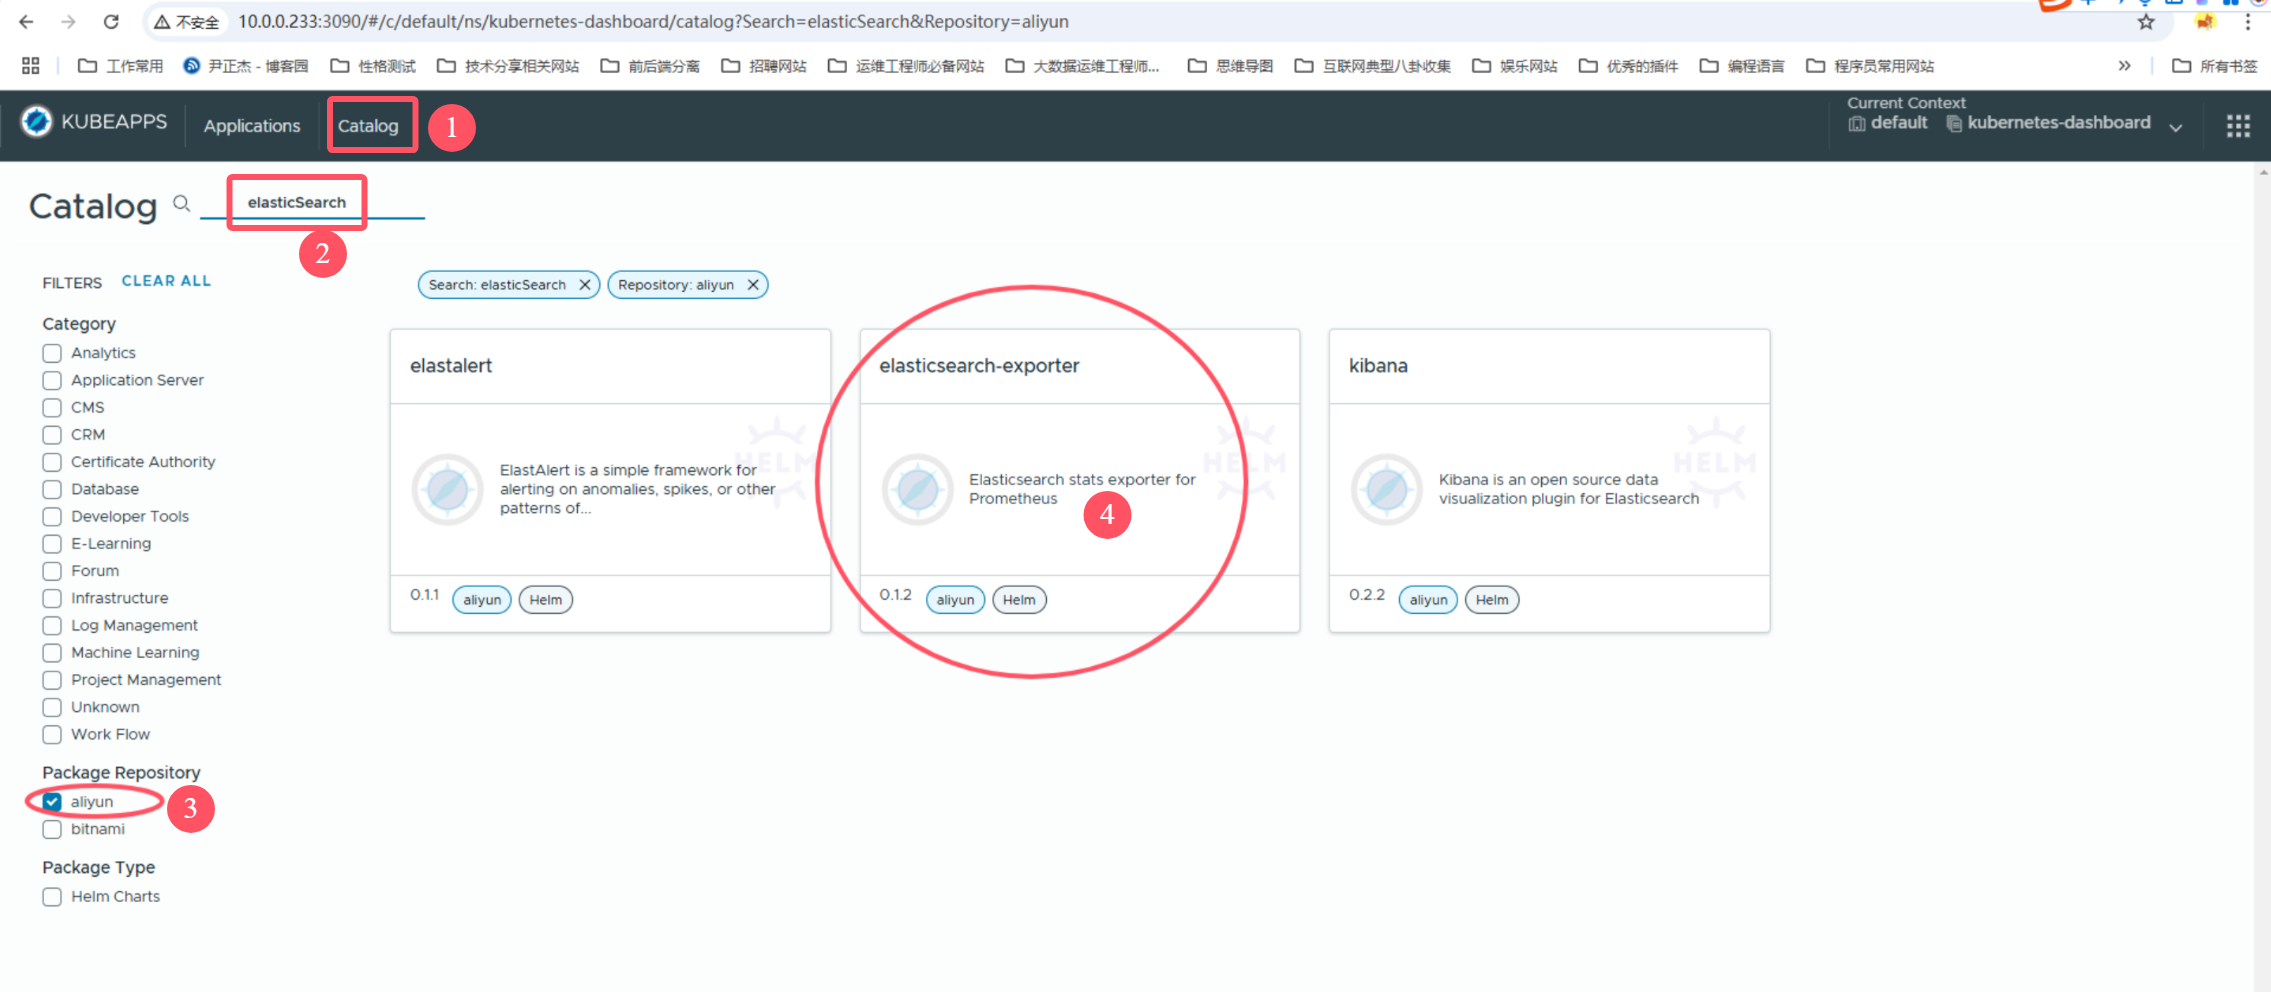
Task: Check the Machine Learning category
Action: 52,652
